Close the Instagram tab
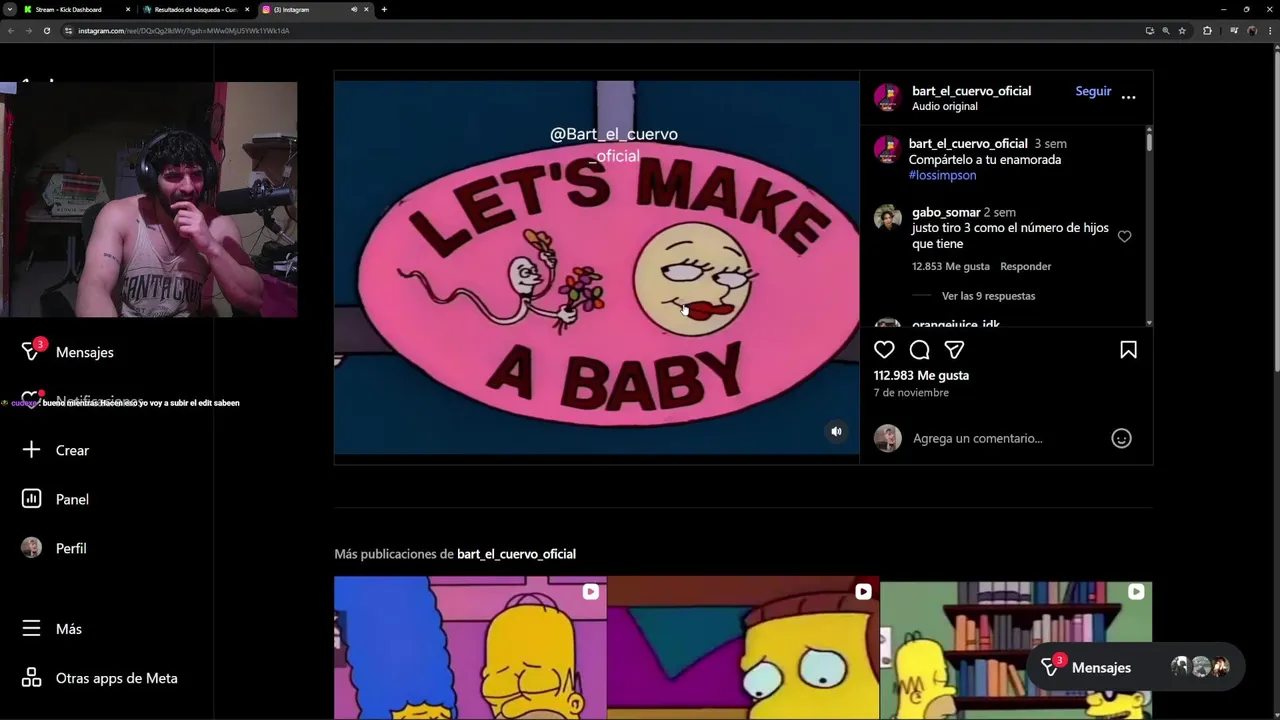The width and height of the screenshot is (1280, 720). tap(366, 9)
